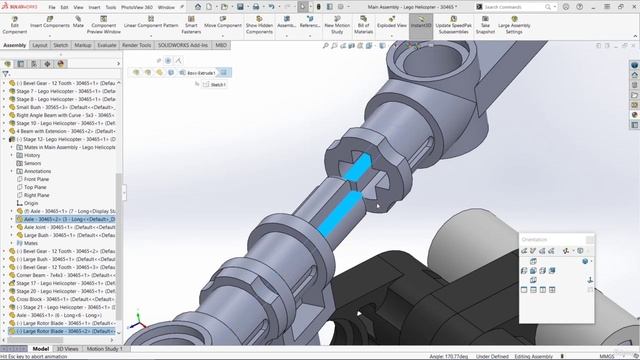640x360 pixels.
Task: Click the Take Snapshot tool
Action: click(485, 25)
